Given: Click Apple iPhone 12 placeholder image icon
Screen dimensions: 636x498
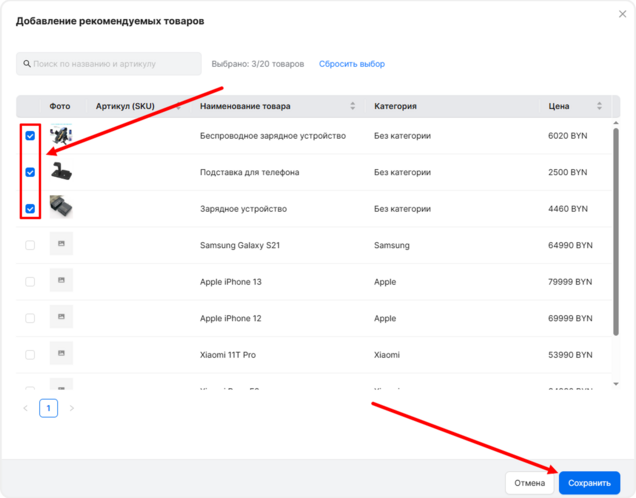Looking at the screenshot, I should (x=61, y=318).
